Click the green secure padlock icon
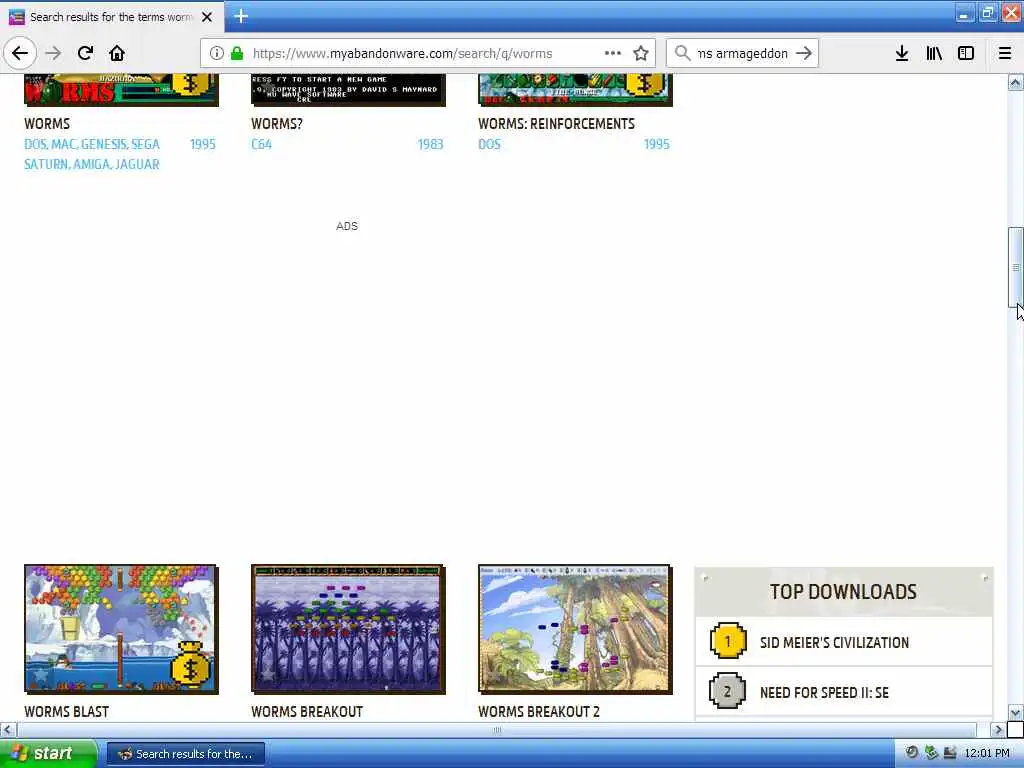Image resolution: width=1024 pixels, height=768 pixels. click(x=236, y=53)
